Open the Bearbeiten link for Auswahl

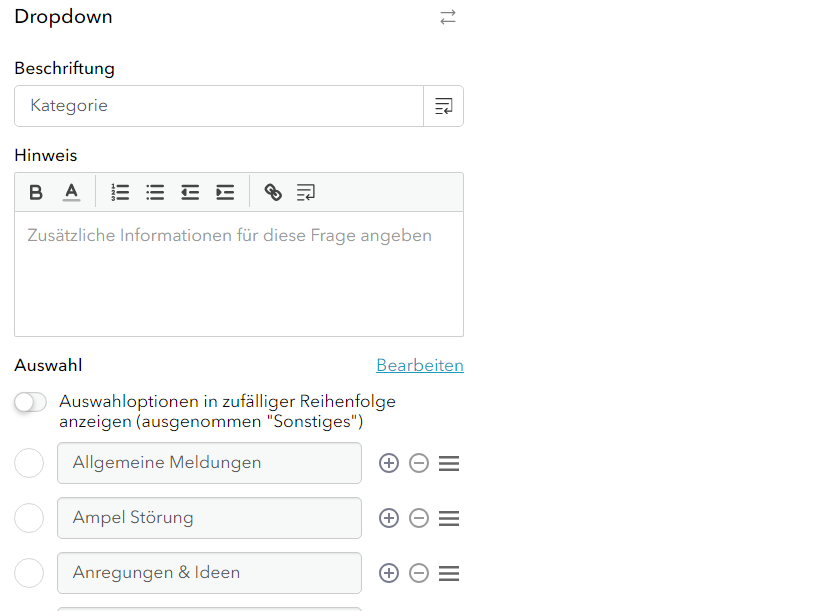pos(420,365)
